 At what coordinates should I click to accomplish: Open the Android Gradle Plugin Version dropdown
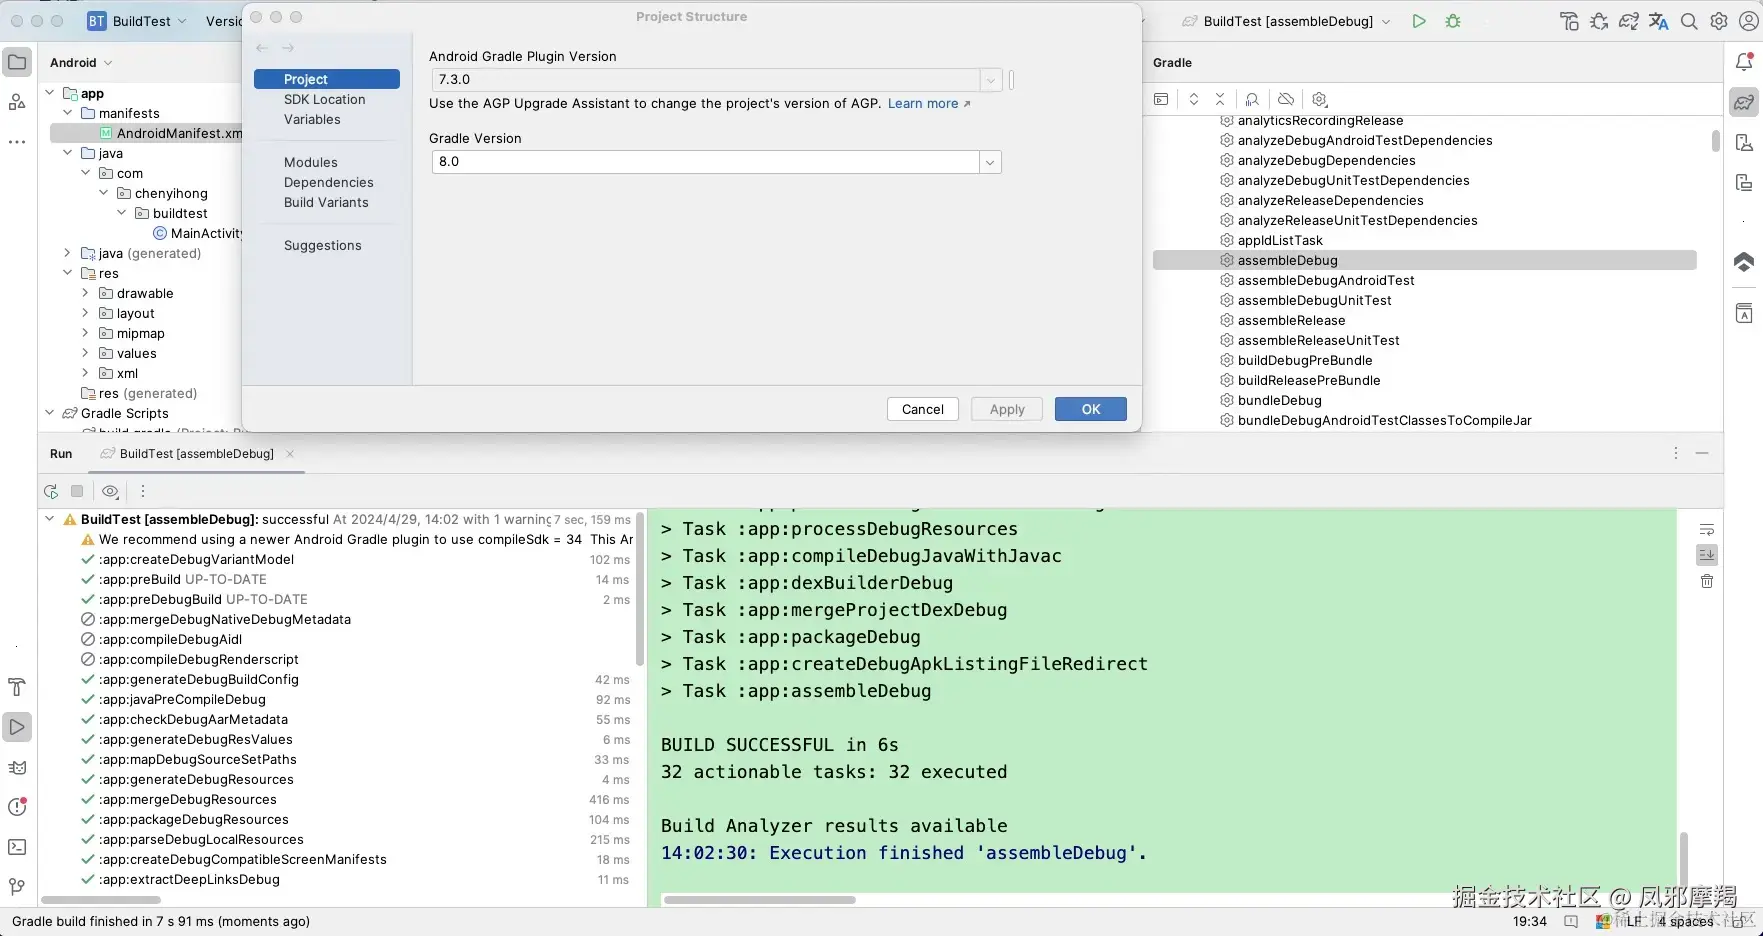[990, 80]
